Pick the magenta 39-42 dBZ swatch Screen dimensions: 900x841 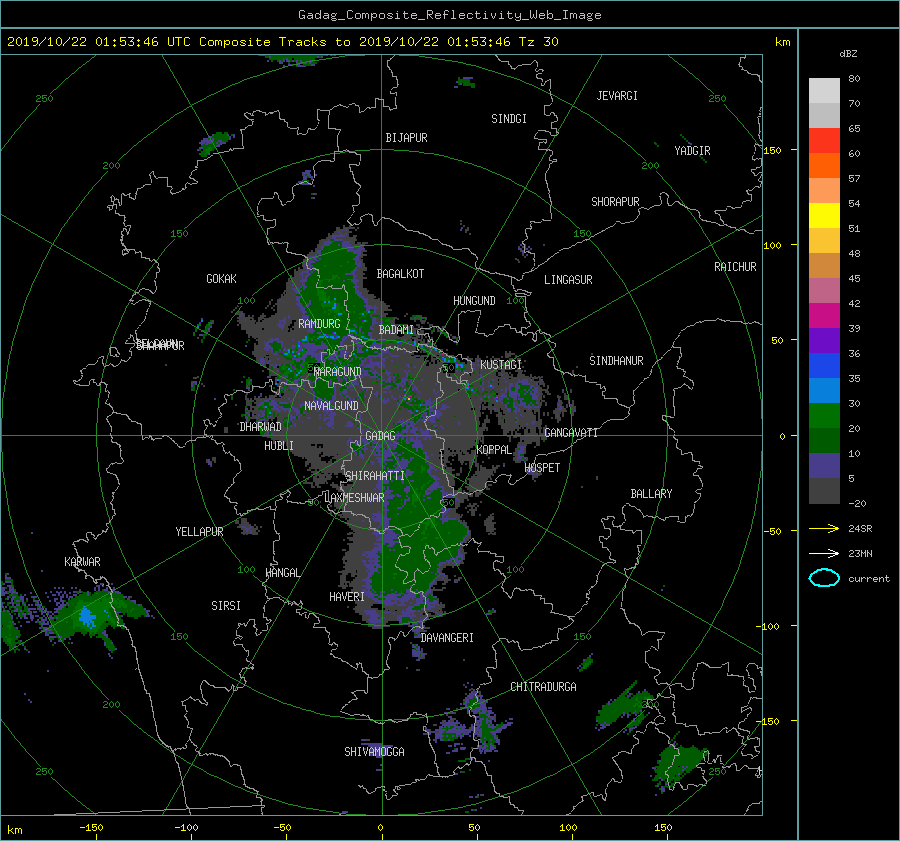(x=824, y=315)
